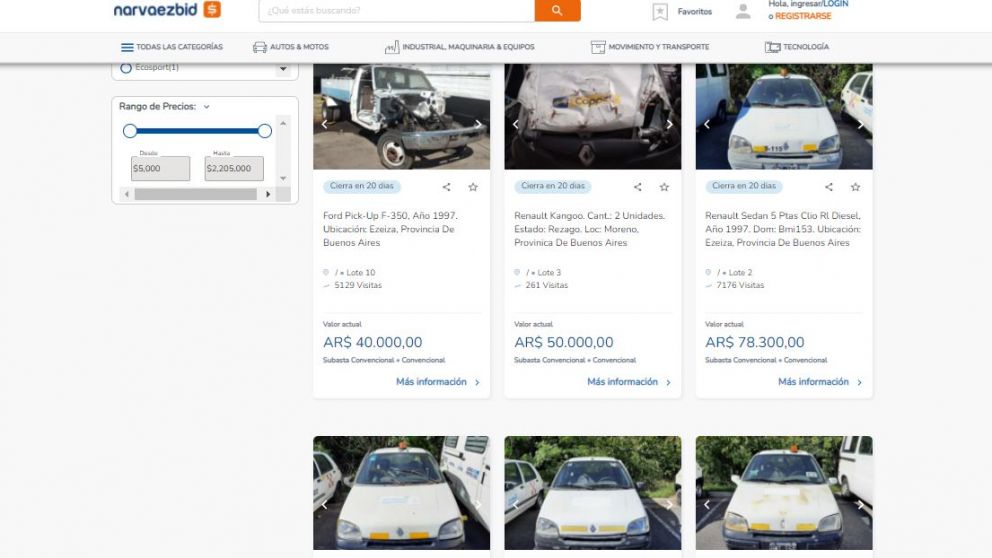Click the Ford Pick-Up truck photo
This screenshot has width=992, height=558.
[x=402, y=116]
